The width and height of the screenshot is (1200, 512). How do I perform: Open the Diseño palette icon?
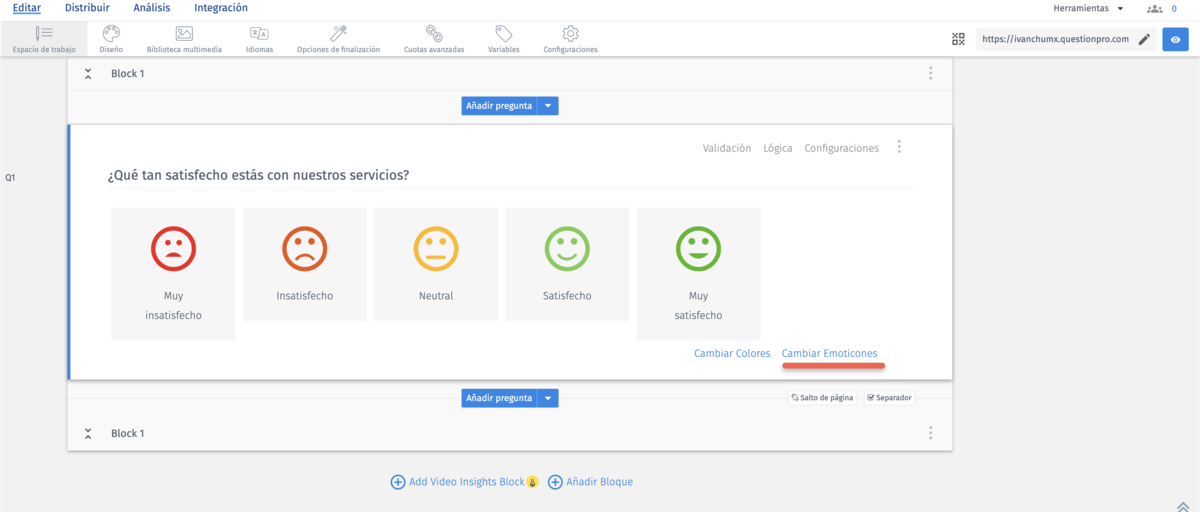pyautogui.click(x=111, y=34)
